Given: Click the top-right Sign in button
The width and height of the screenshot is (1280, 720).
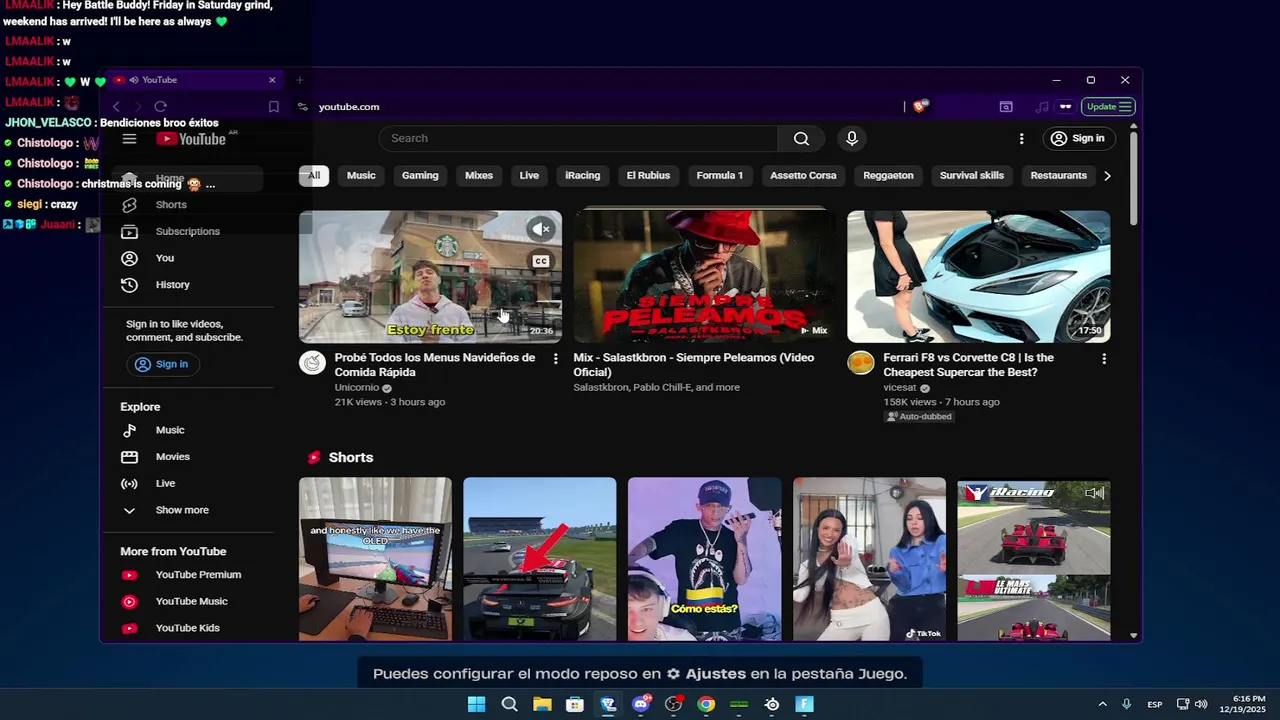Looking at the screenshot, I should [x=1078, y=139].
